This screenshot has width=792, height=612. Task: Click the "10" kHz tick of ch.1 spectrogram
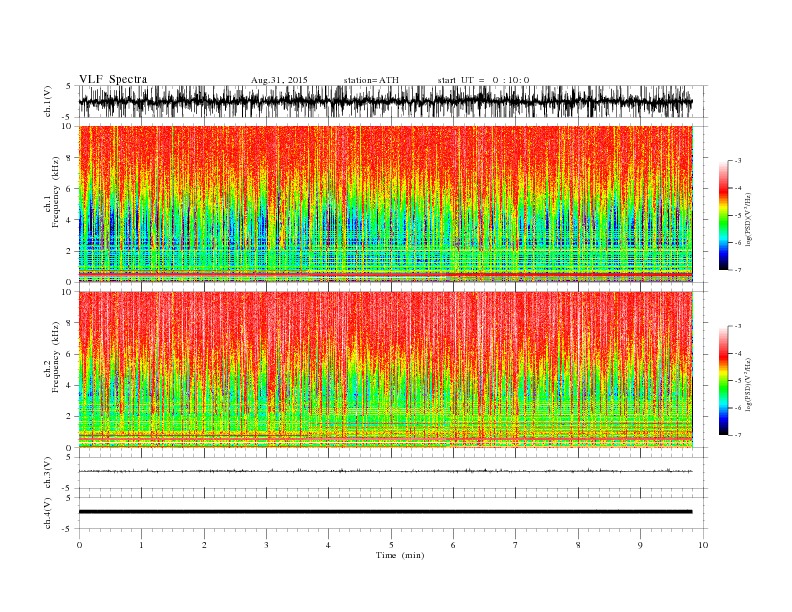(x=69, y=126)
